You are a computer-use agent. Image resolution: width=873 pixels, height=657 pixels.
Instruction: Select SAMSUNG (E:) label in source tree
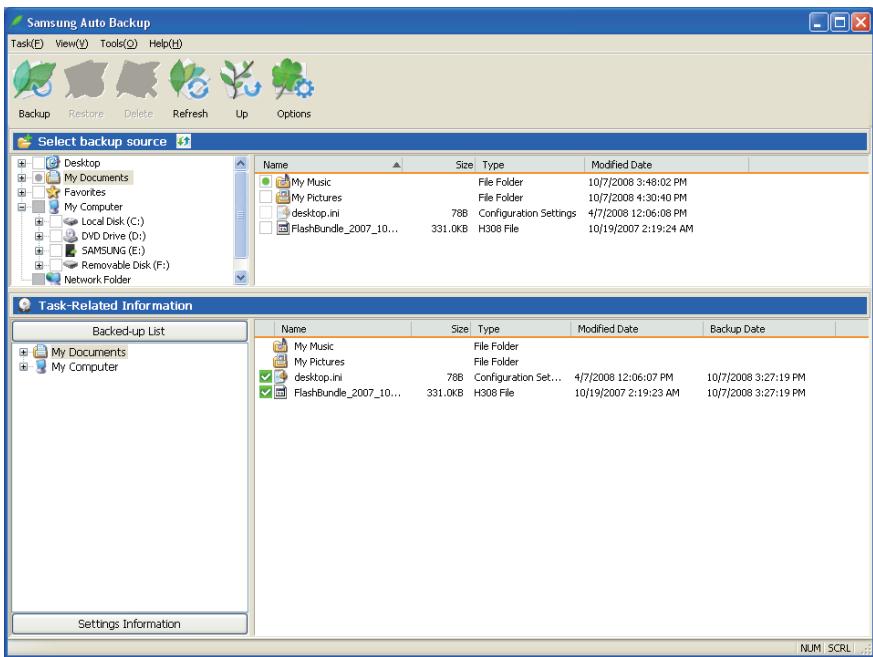tap(113, 251)
